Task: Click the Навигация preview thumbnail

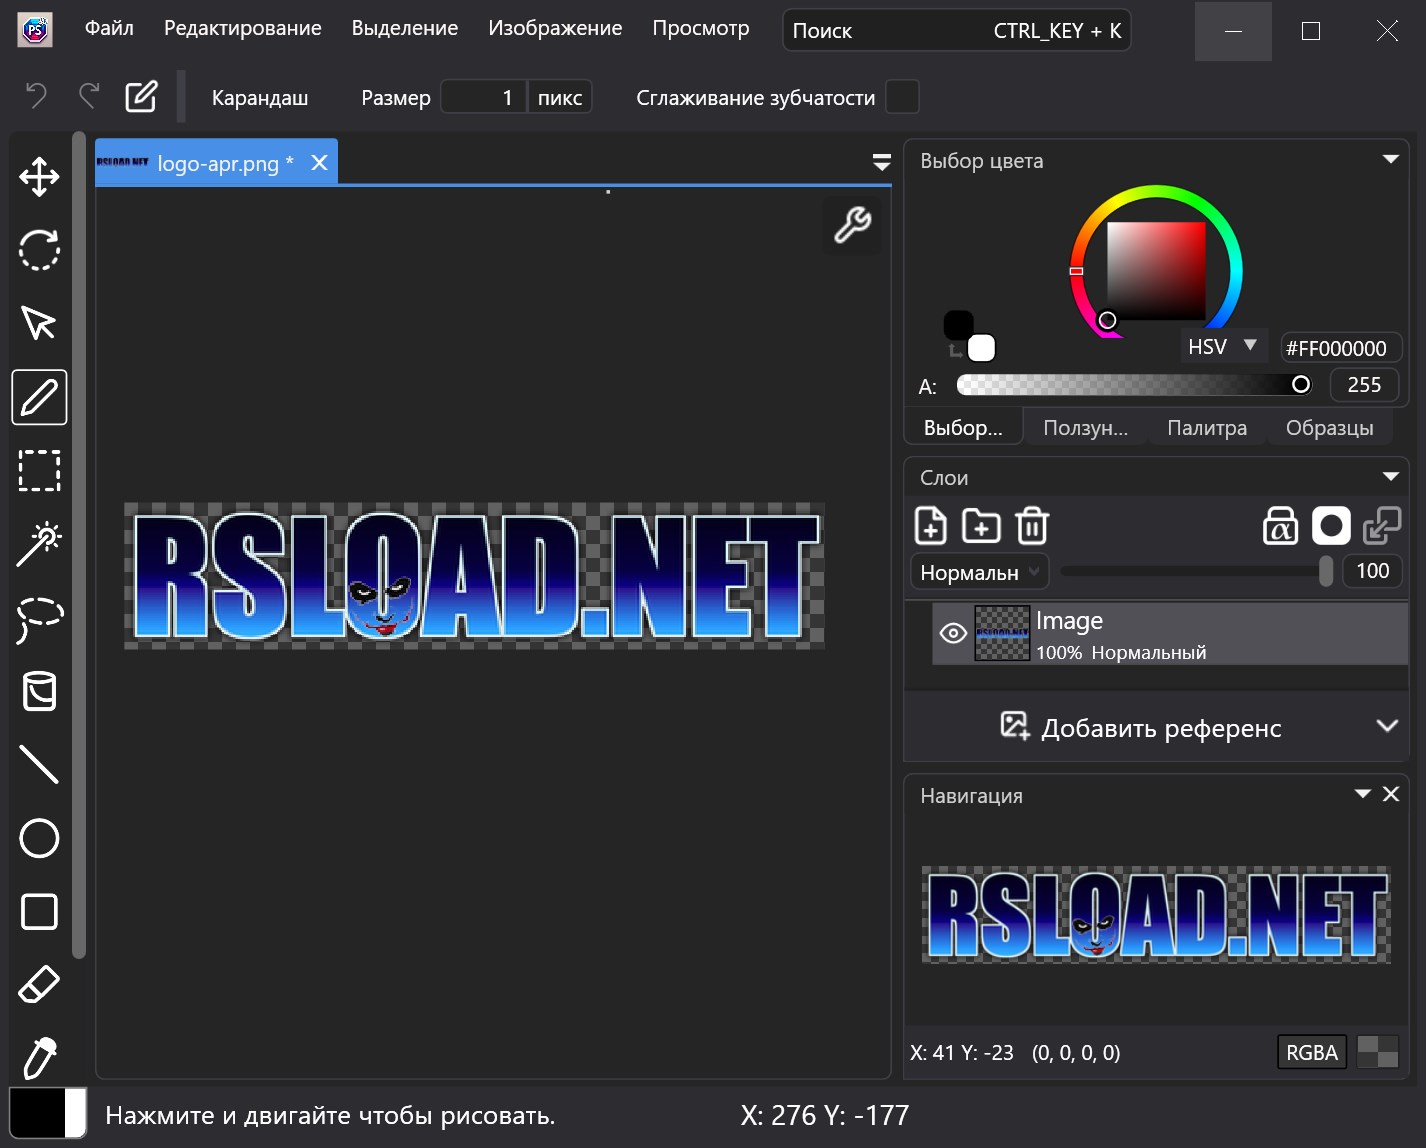Action: click(1156, 915)
